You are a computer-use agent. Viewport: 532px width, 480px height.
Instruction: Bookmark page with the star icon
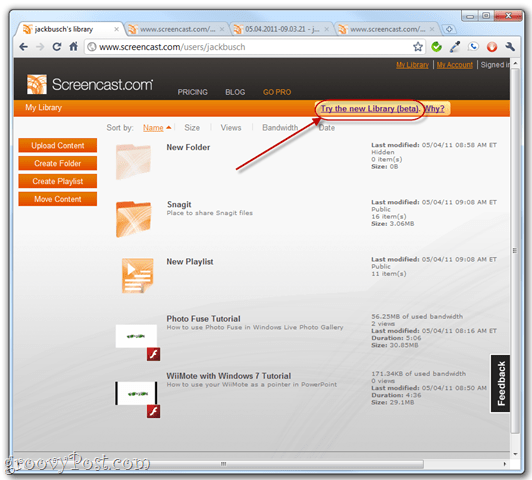418,47
